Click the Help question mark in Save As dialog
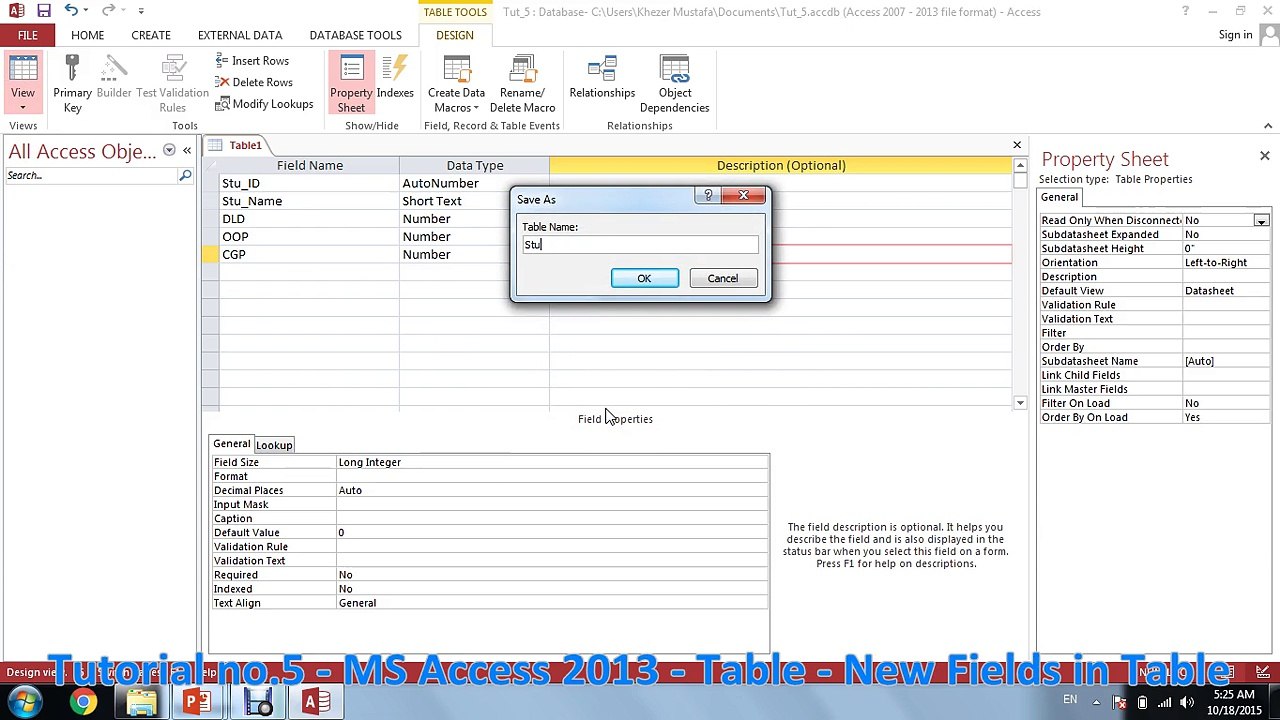The image size is (1280, 720). [708, 196]
